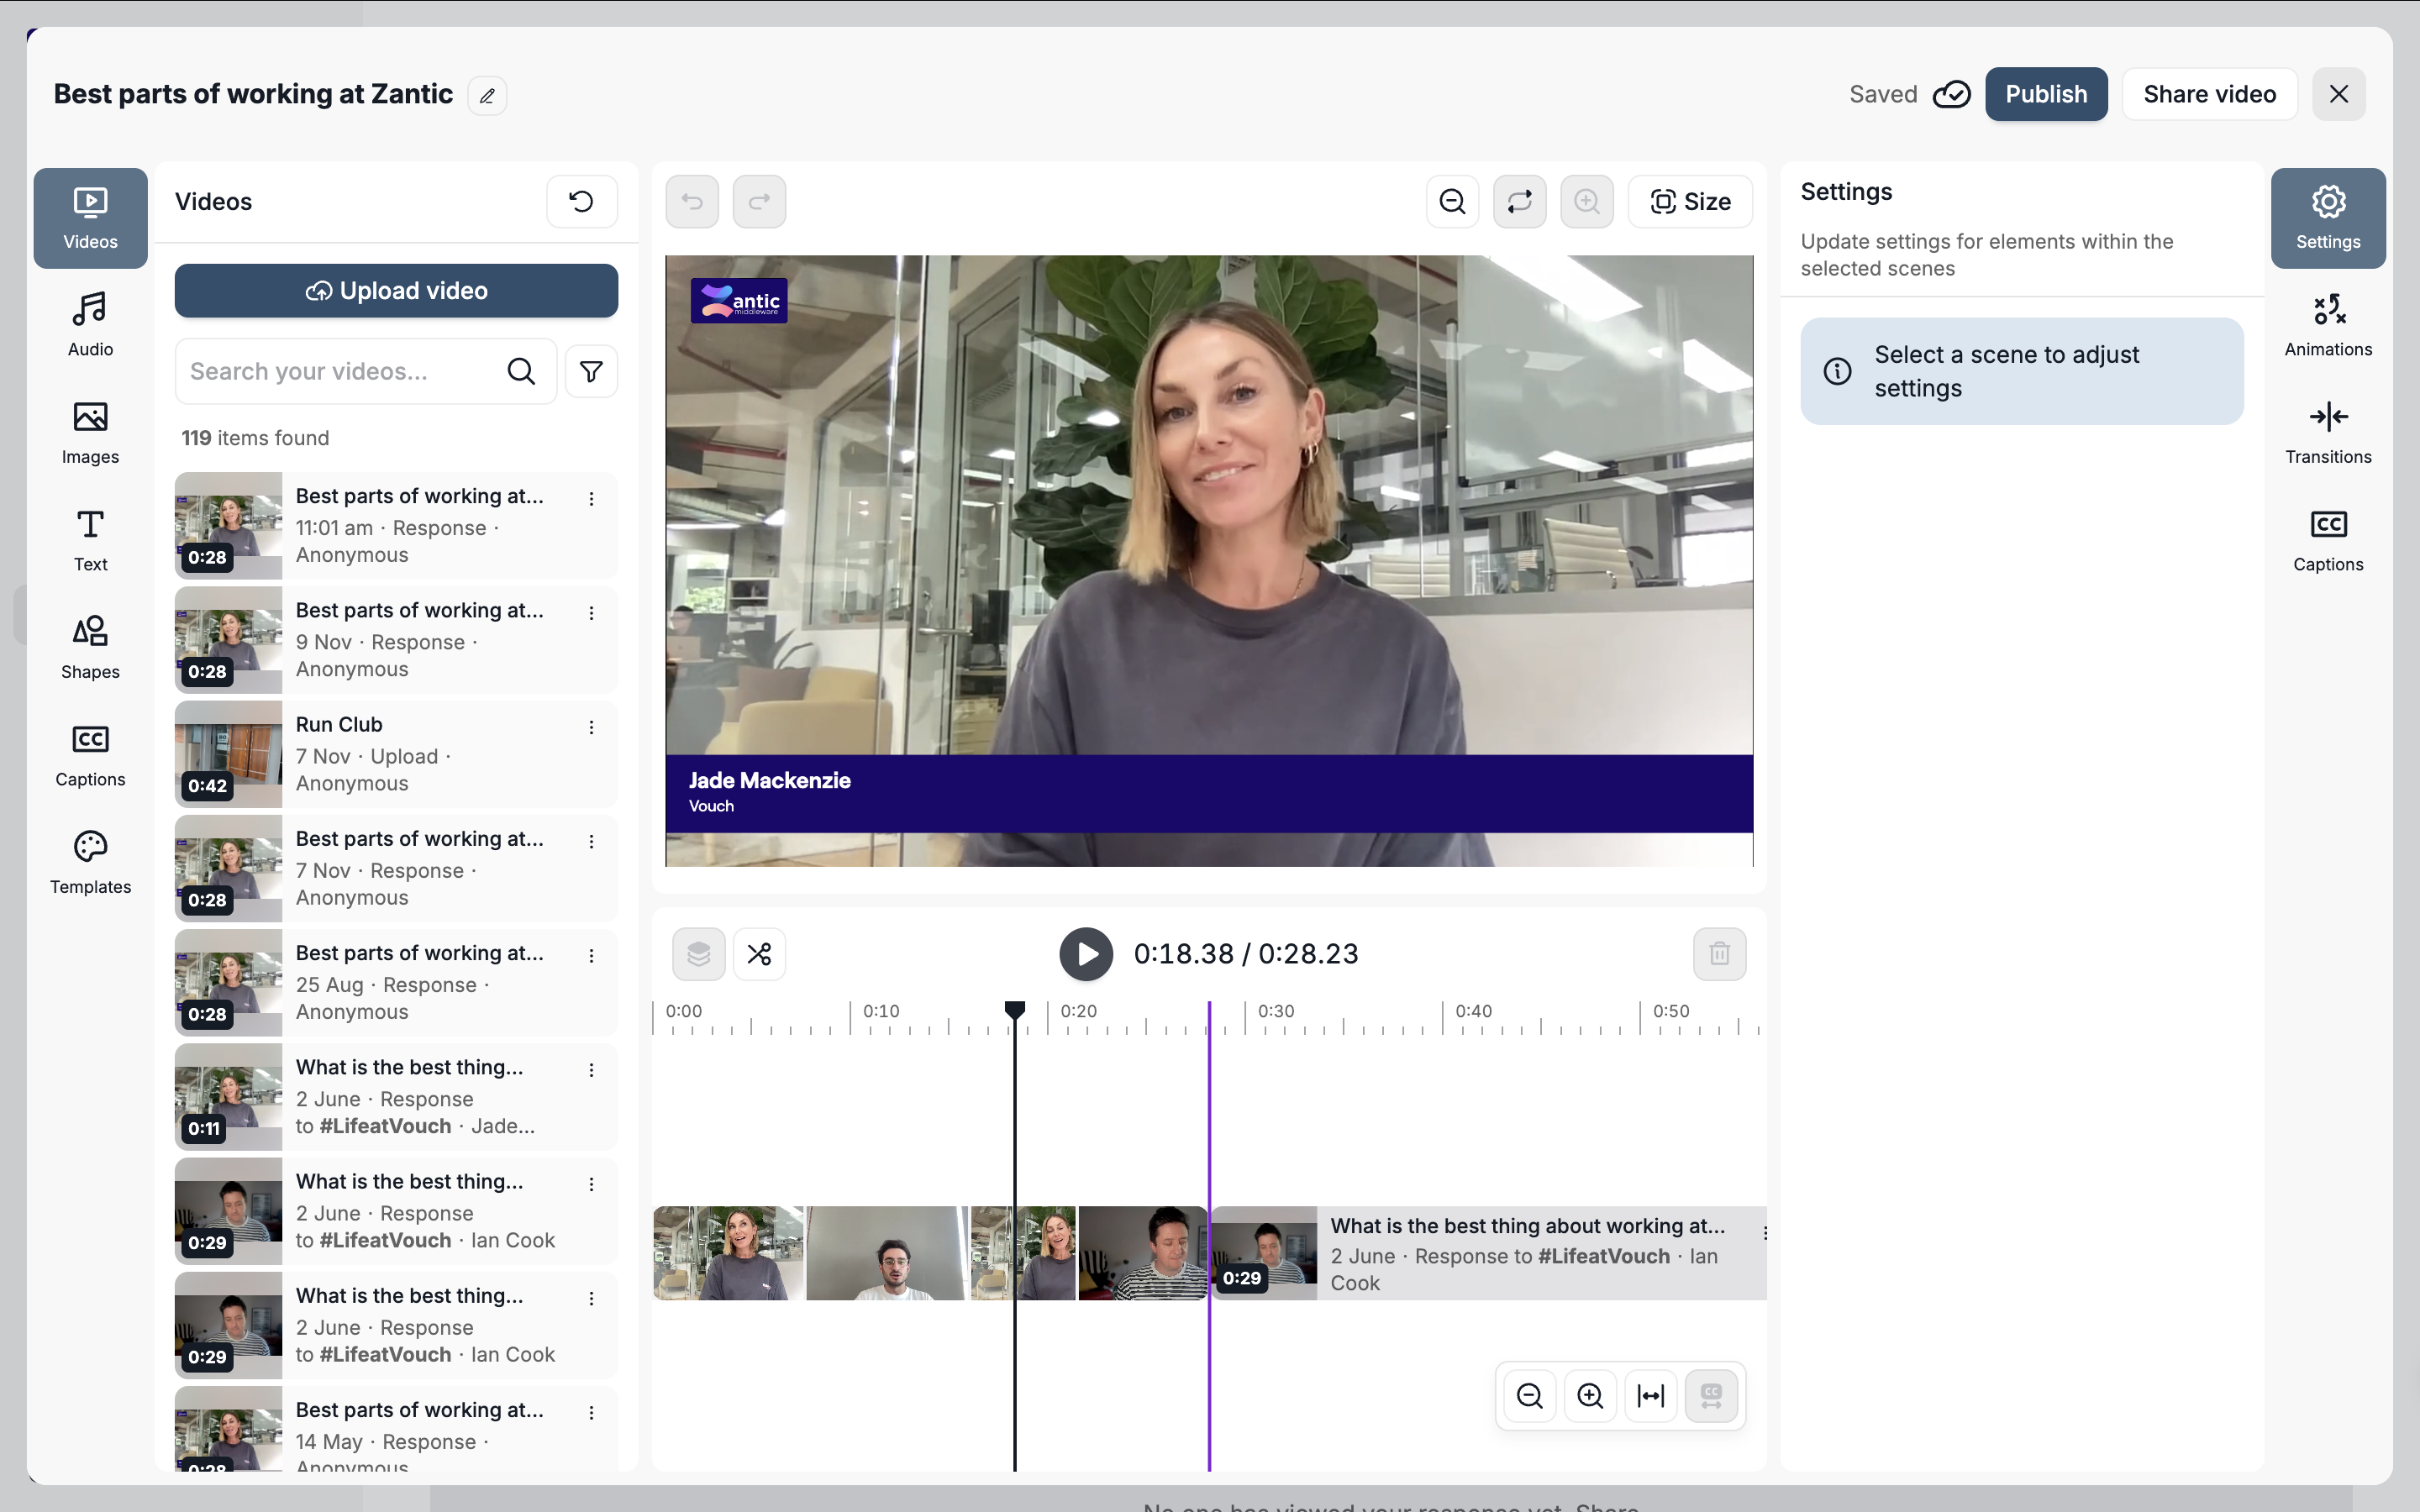Open options menu for Run Club video
This screenshot has width=2420, height=1512.
coord(591,727)
